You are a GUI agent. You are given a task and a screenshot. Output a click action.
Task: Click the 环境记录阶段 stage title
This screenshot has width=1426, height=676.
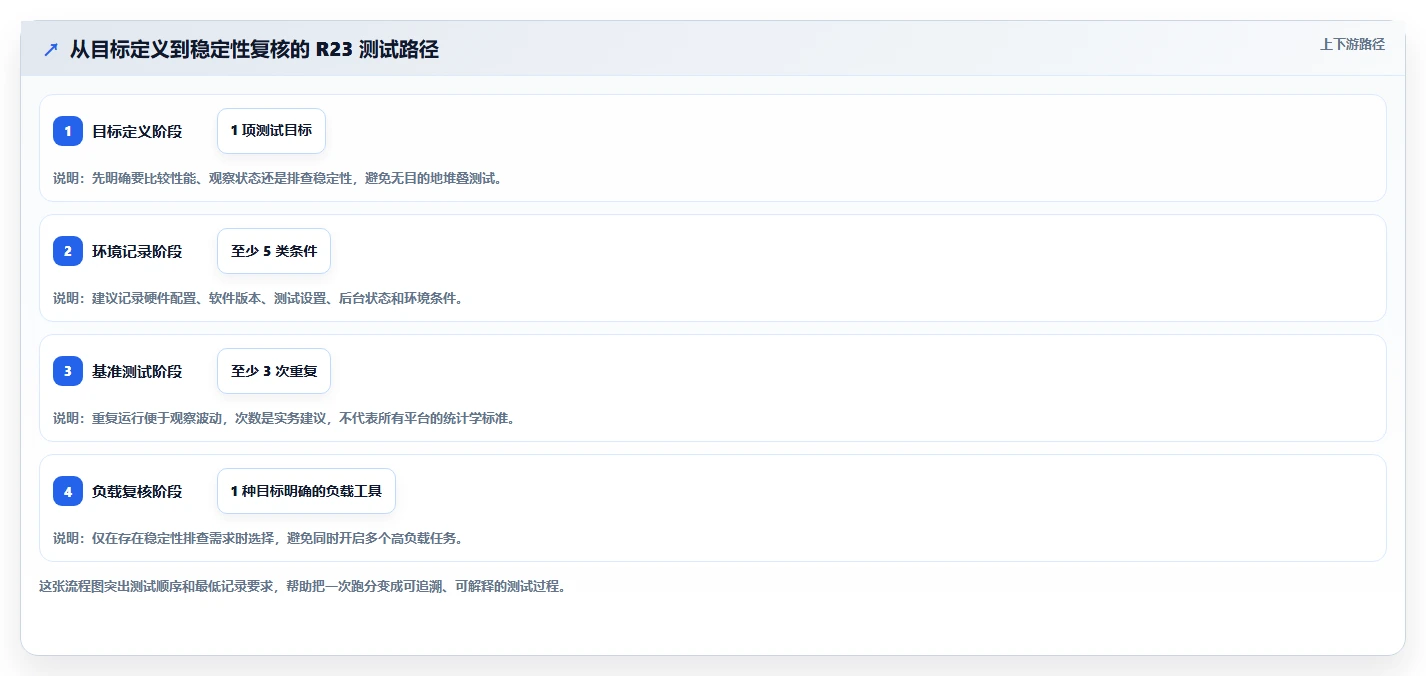pos(137,251)
